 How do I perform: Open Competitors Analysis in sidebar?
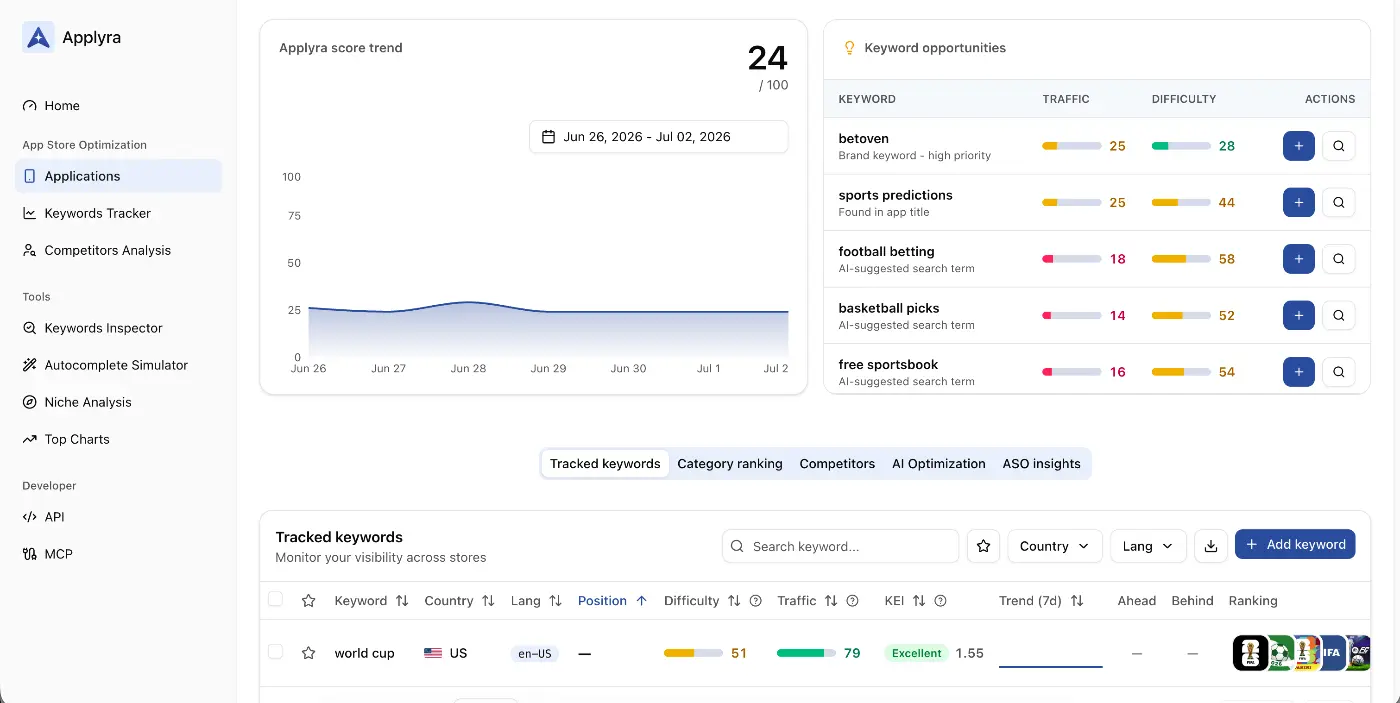pos(118,250)
